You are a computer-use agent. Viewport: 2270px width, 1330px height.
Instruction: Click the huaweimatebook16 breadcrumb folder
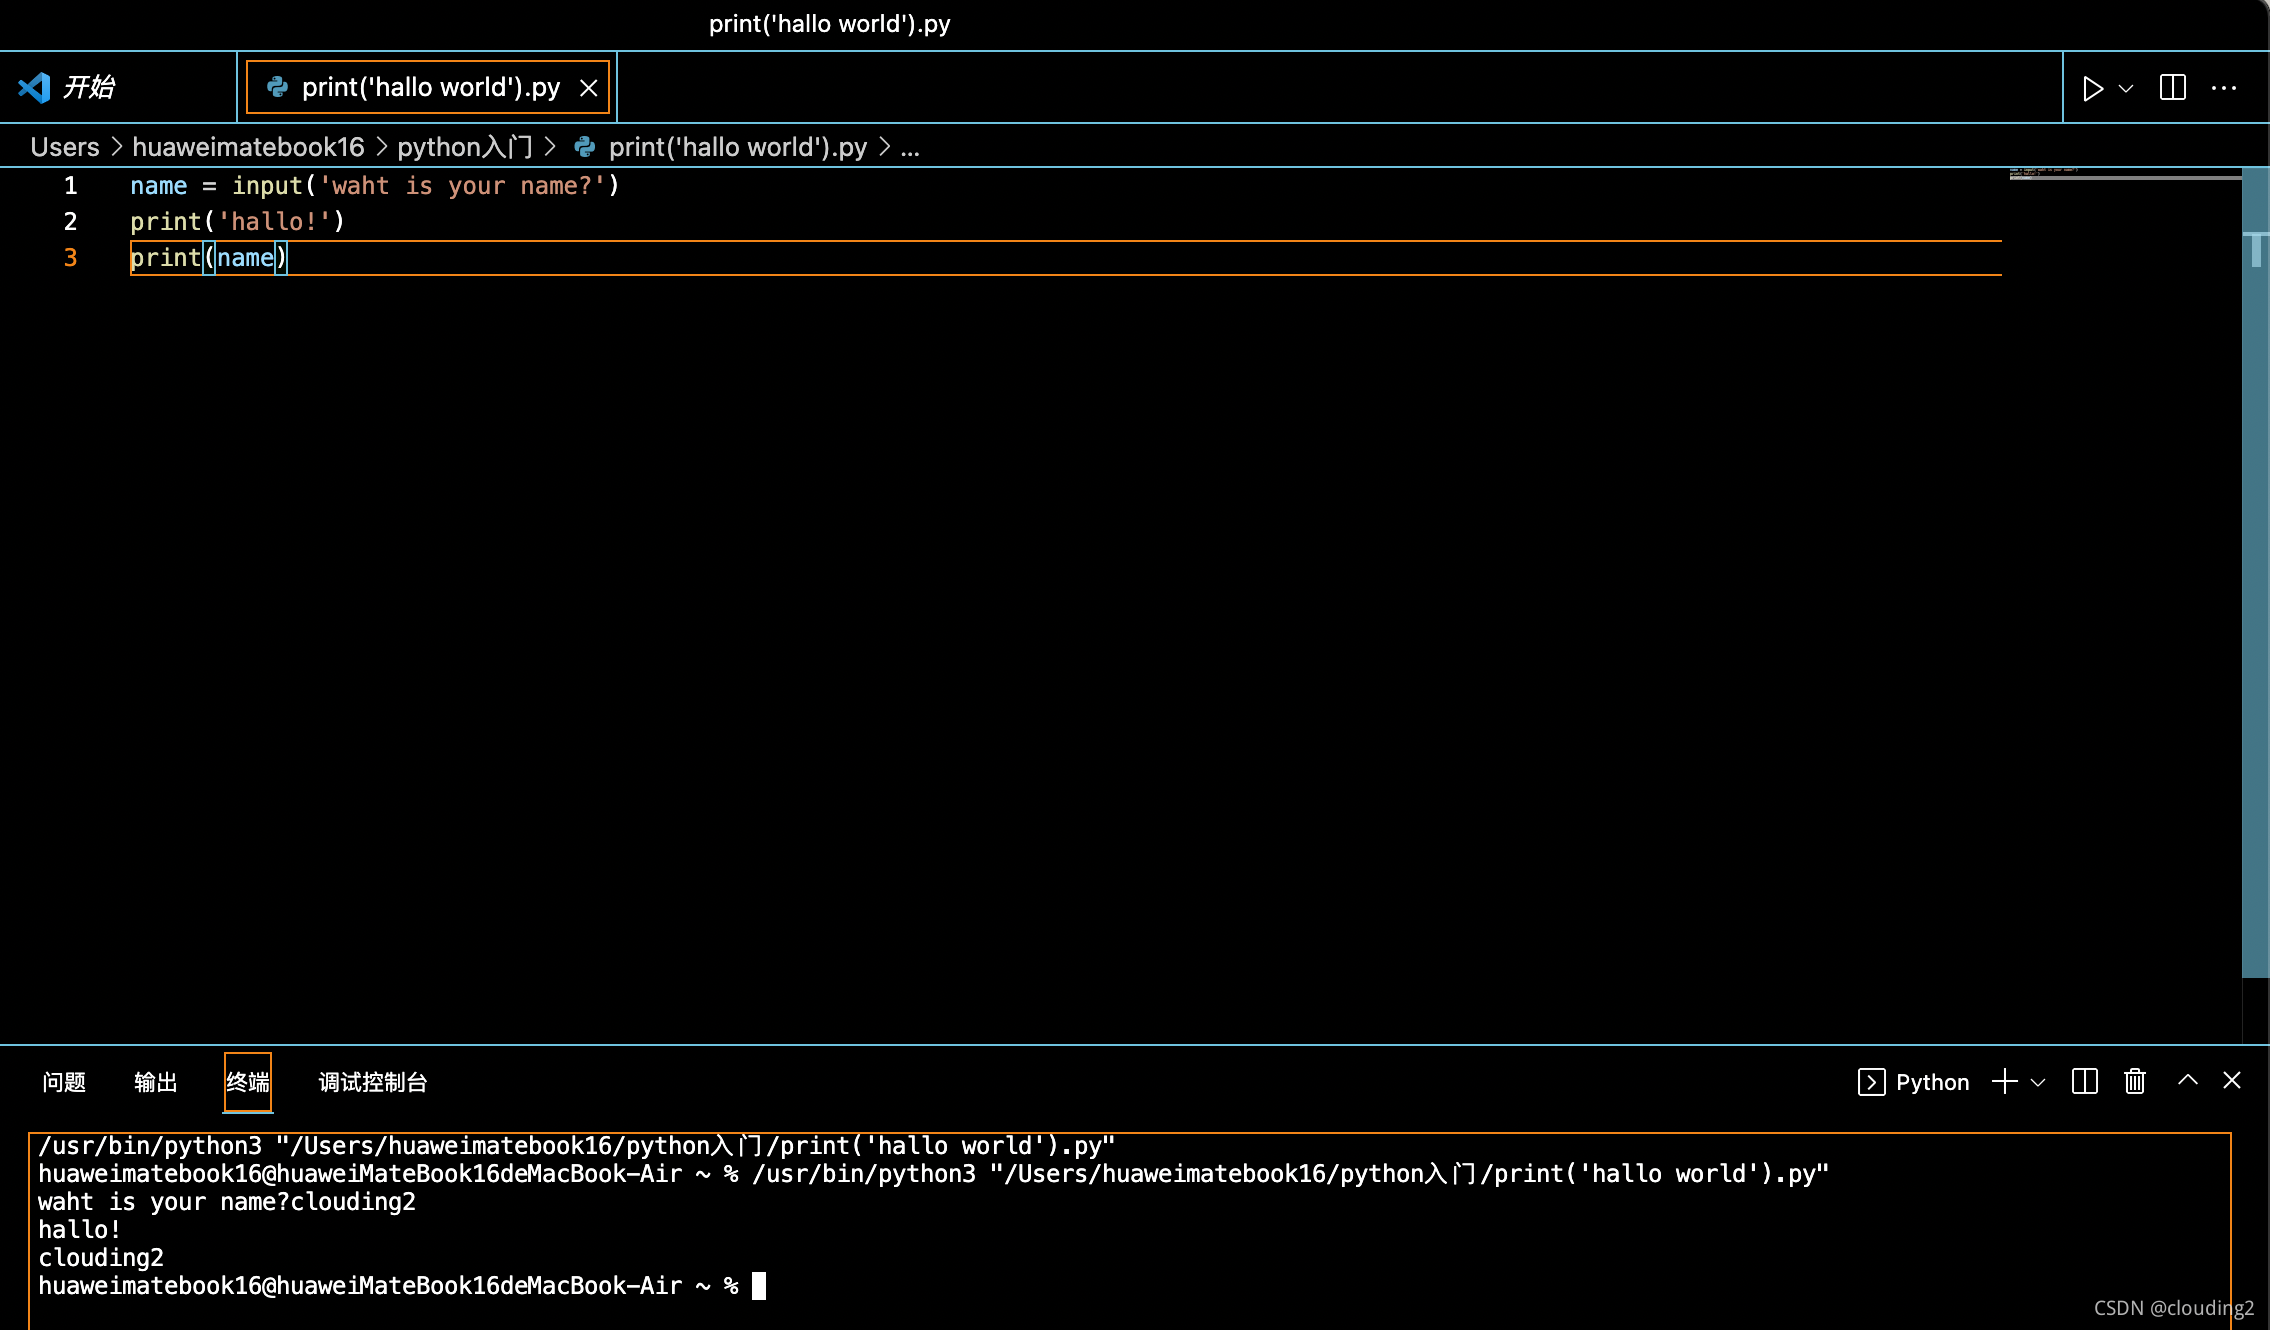(248, 148)
